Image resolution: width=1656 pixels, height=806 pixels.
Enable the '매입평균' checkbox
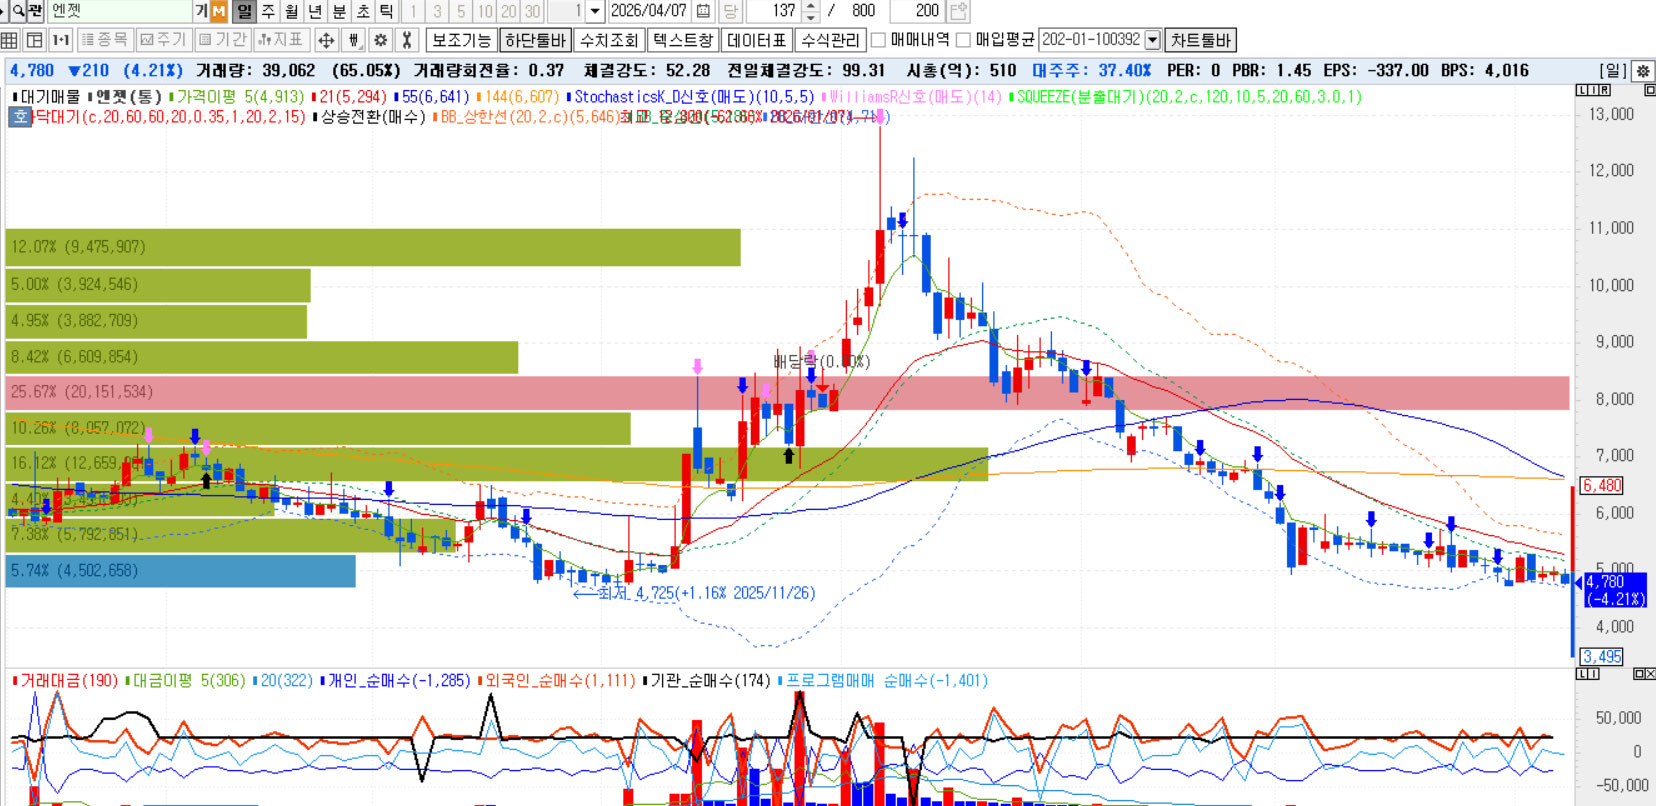[x=964, y=40]
